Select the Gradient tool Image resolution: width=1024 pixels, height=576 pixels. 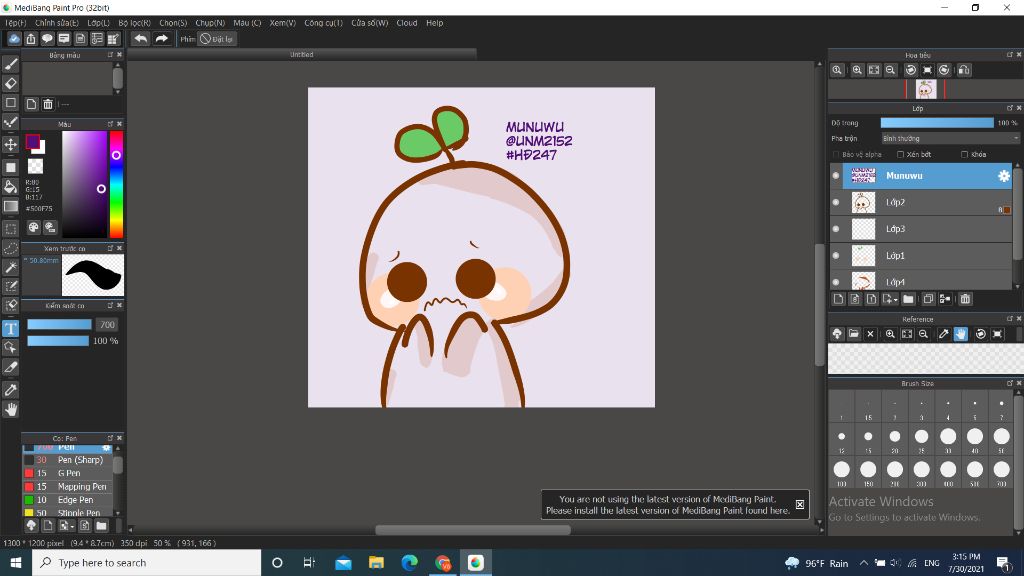point(10,206)
